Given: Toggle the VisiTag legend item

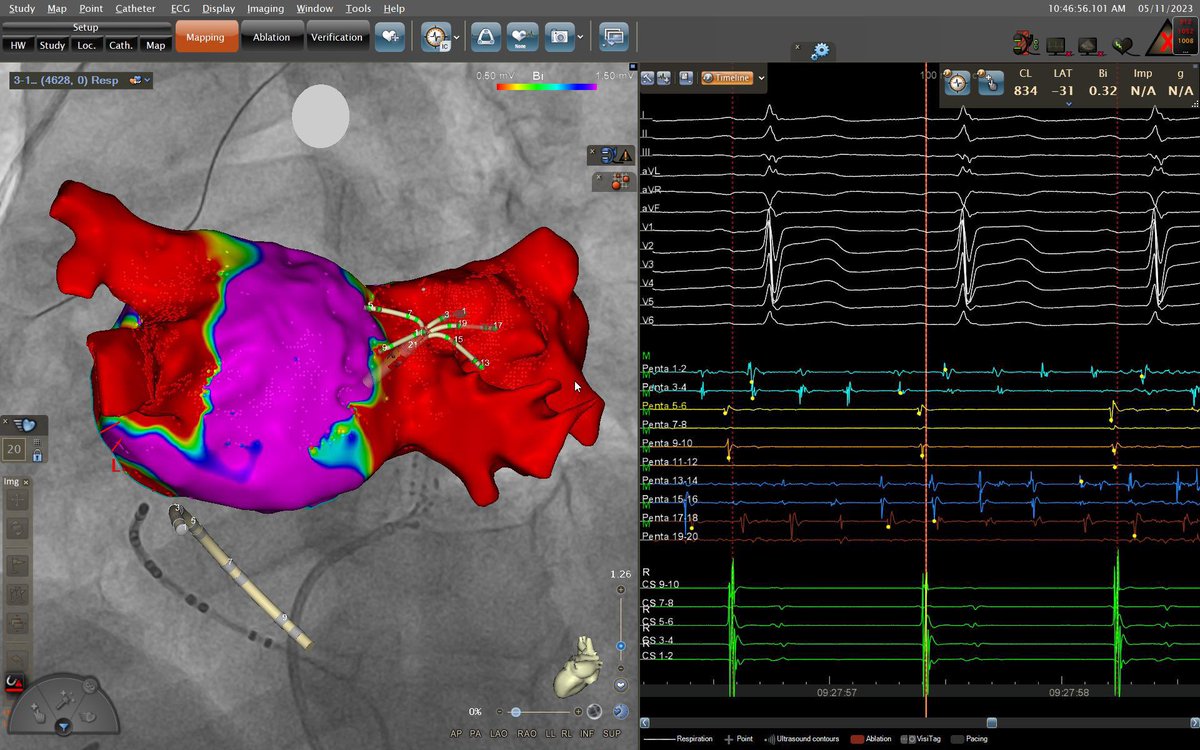Looking at the screenshot, I should click(x=922, y=739).
